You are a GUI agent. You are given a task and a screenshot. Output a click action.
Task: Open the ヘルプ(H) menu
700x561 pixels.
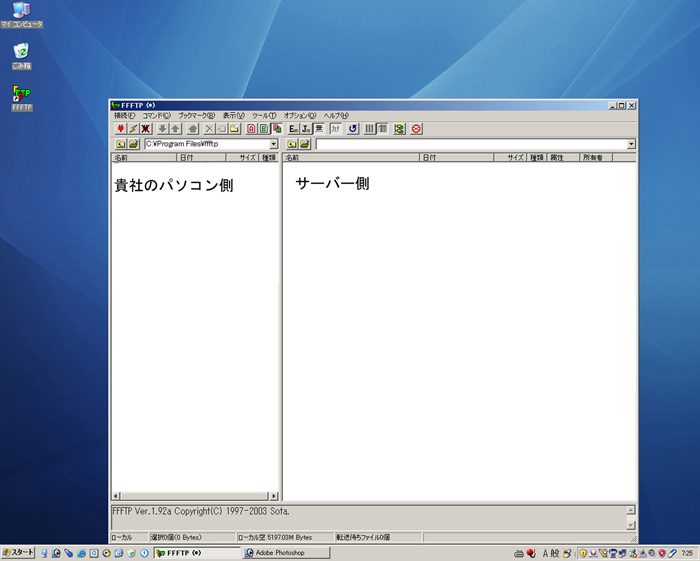point(336,116)
